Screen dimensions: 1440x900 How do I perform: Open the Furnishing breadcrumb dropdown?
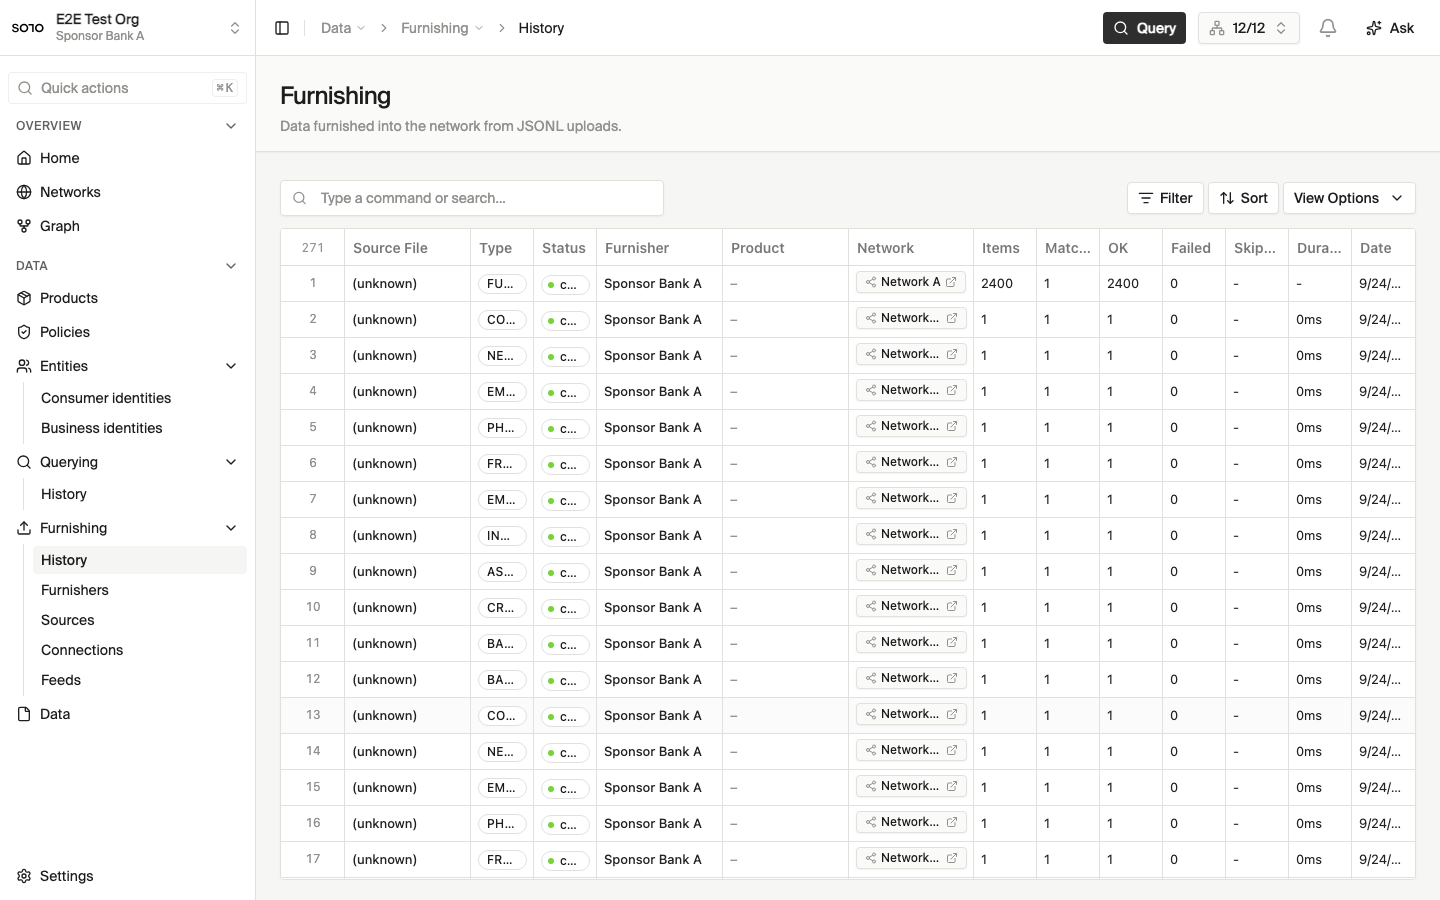[442, 28]
